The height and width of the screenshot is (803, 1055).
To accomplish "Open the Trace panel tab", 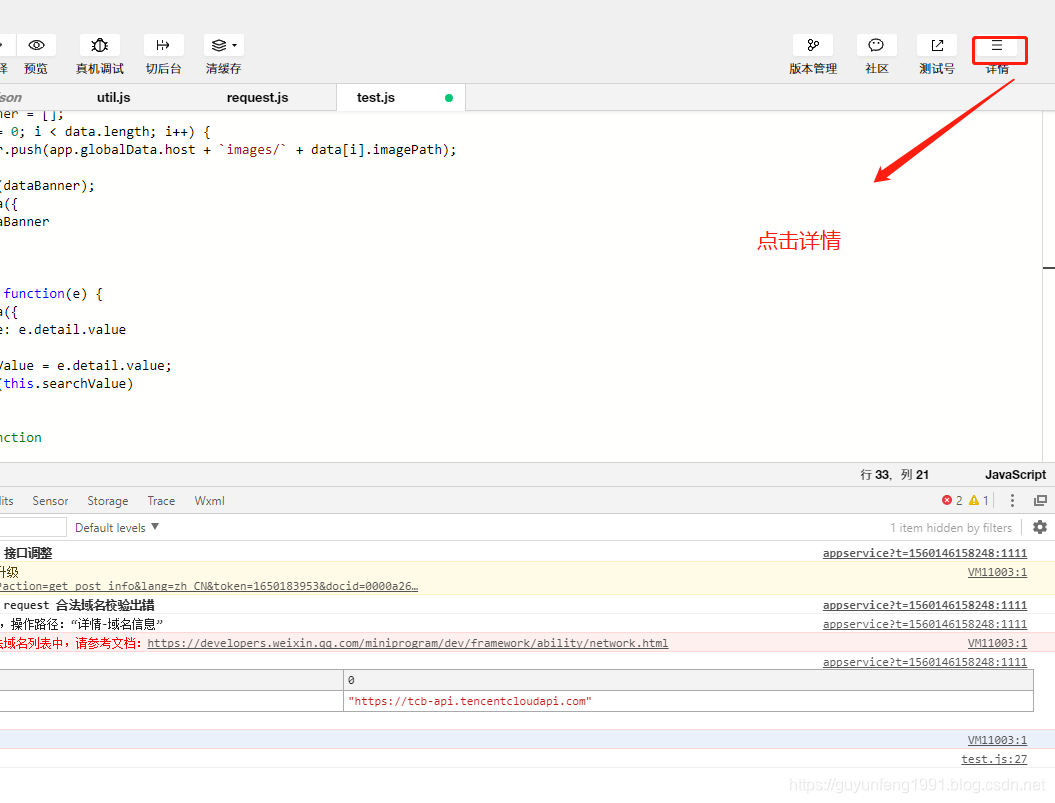I will (161, 501).
